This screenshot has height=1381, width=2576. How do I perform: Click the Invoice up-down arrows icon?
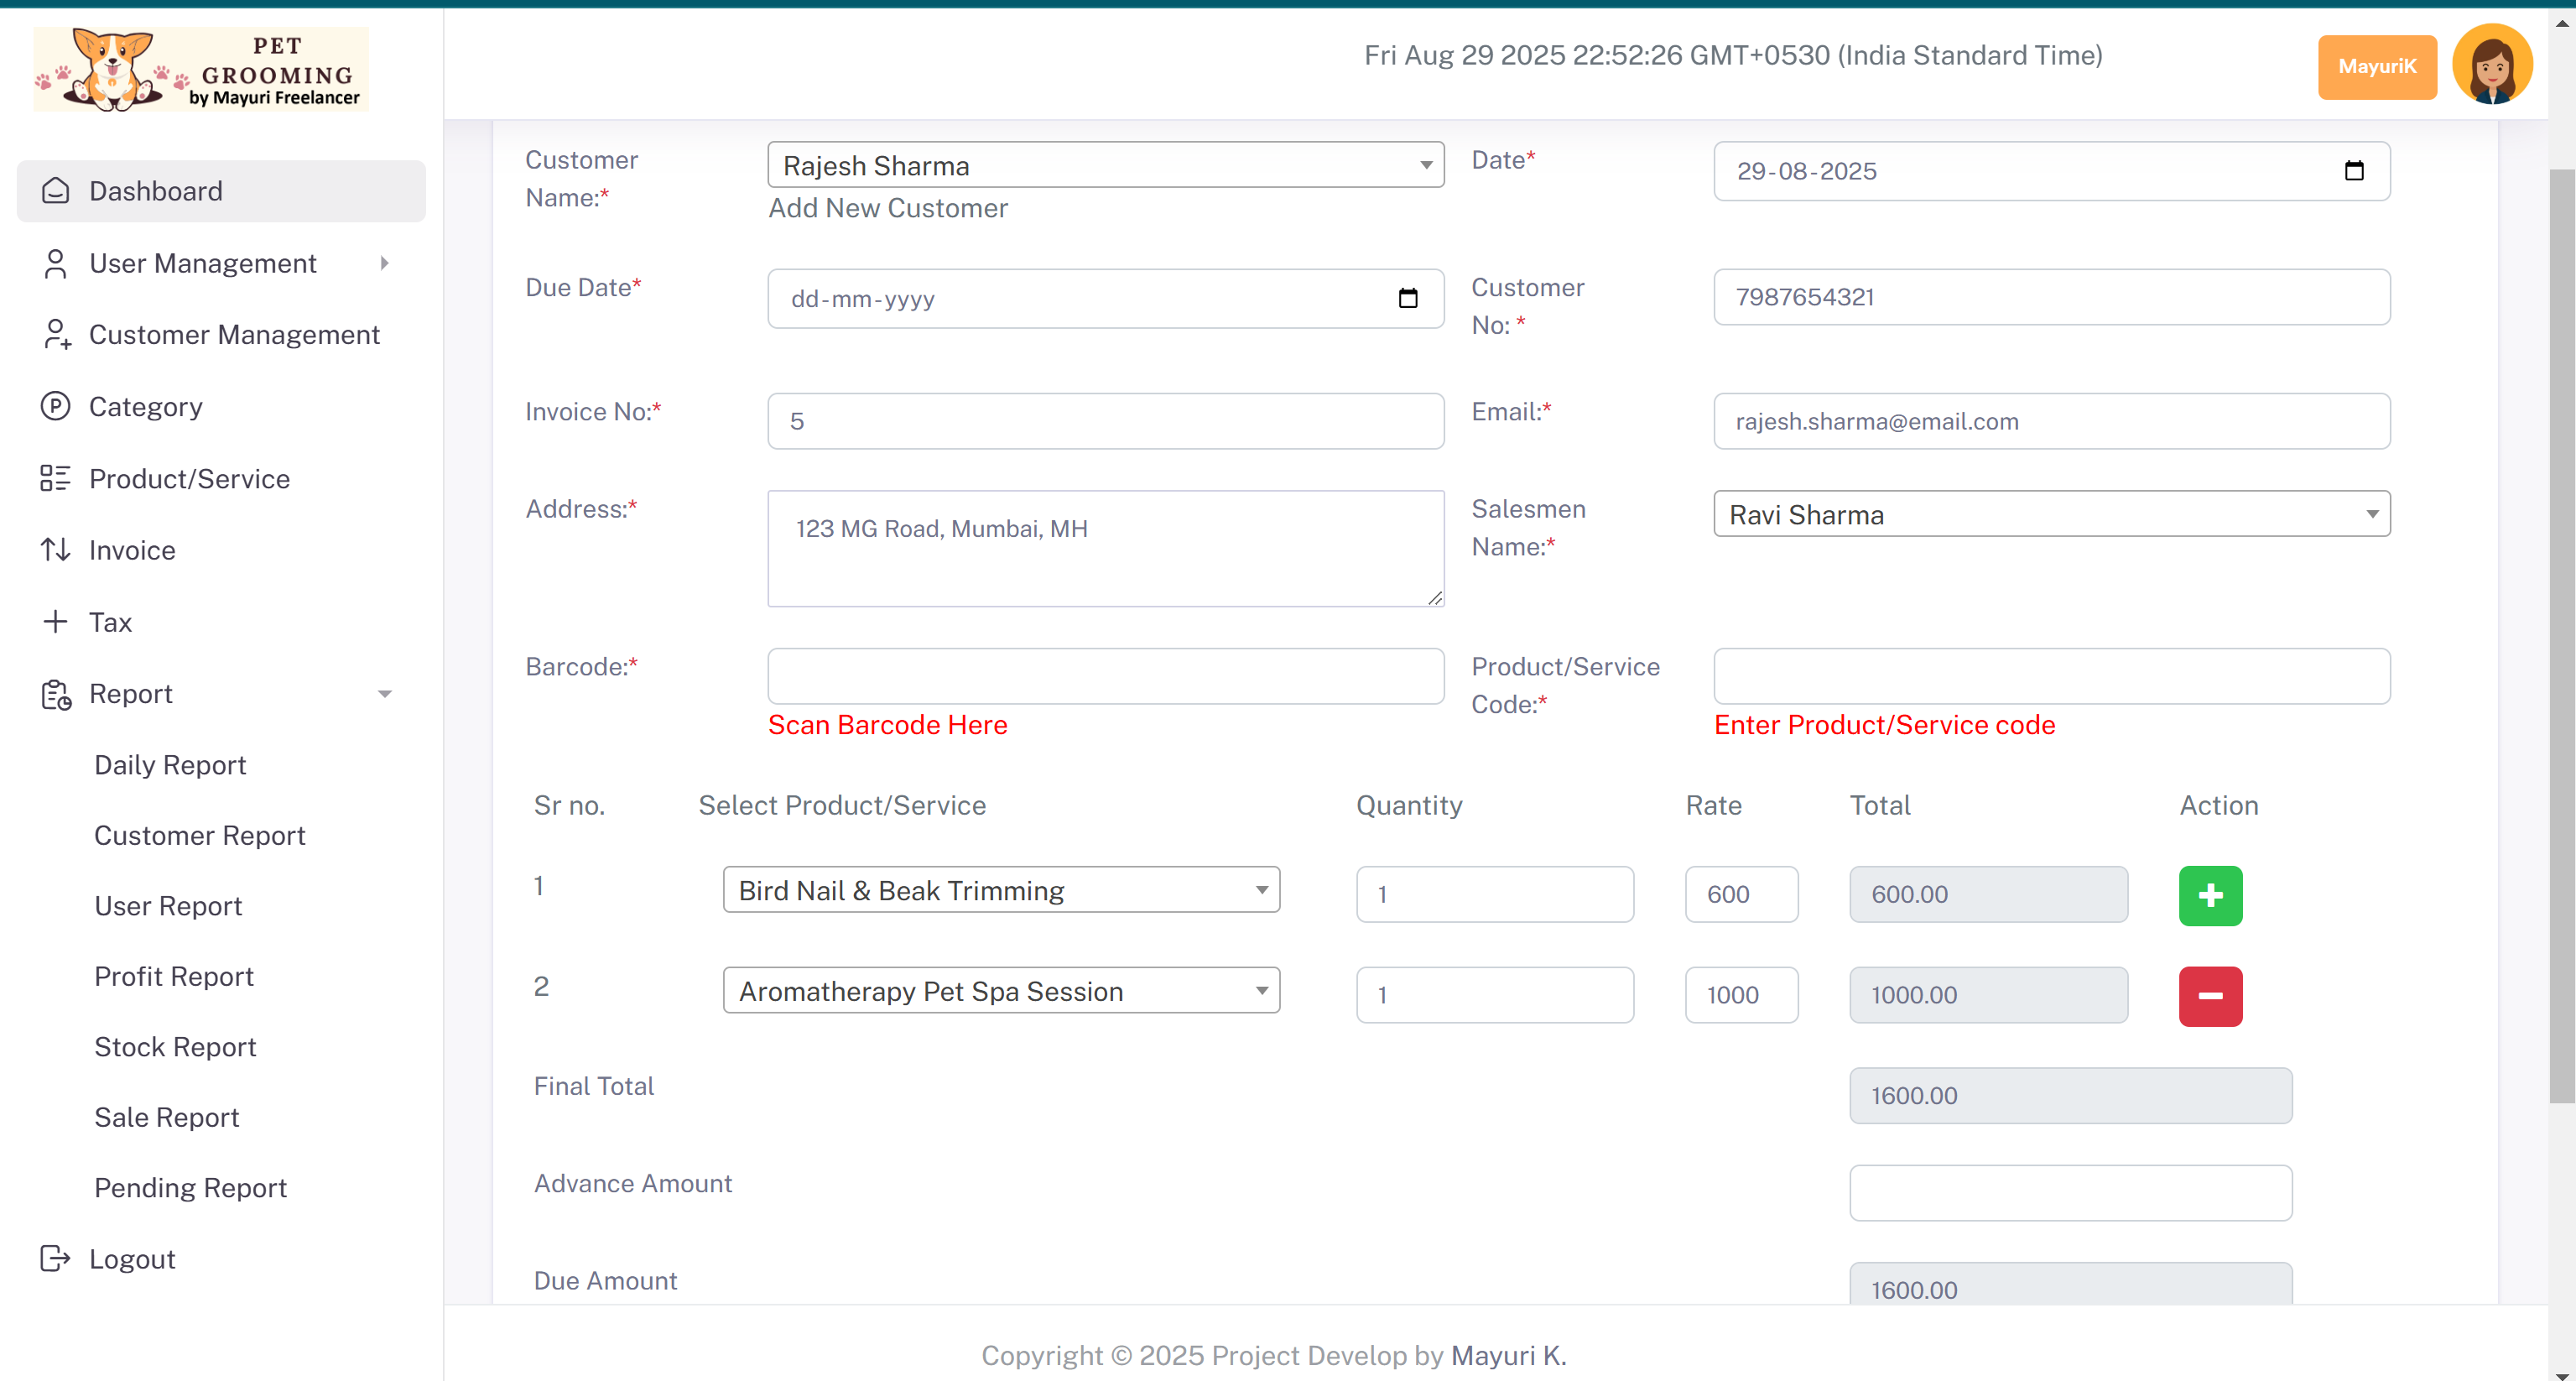(x=55, y=549)
